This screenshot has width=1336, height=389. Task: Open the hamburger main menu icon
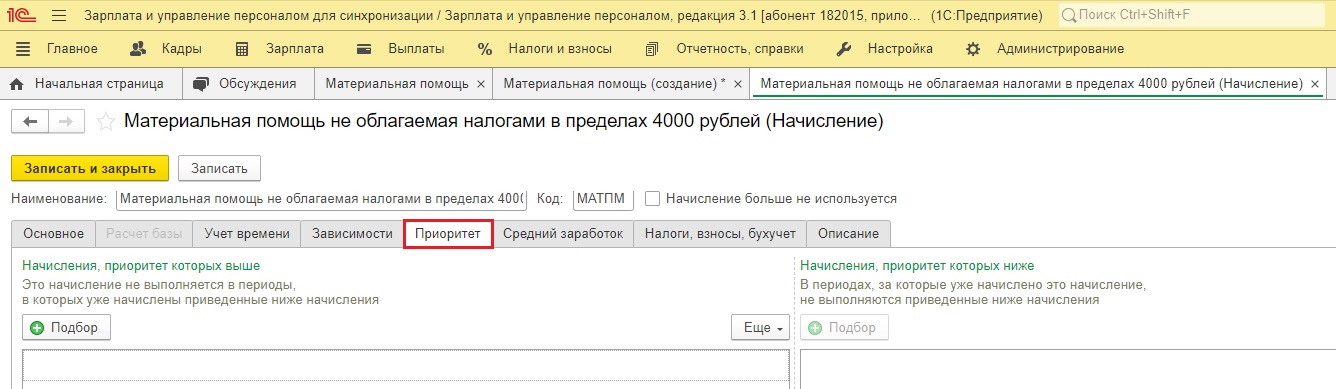pos(58,16)
